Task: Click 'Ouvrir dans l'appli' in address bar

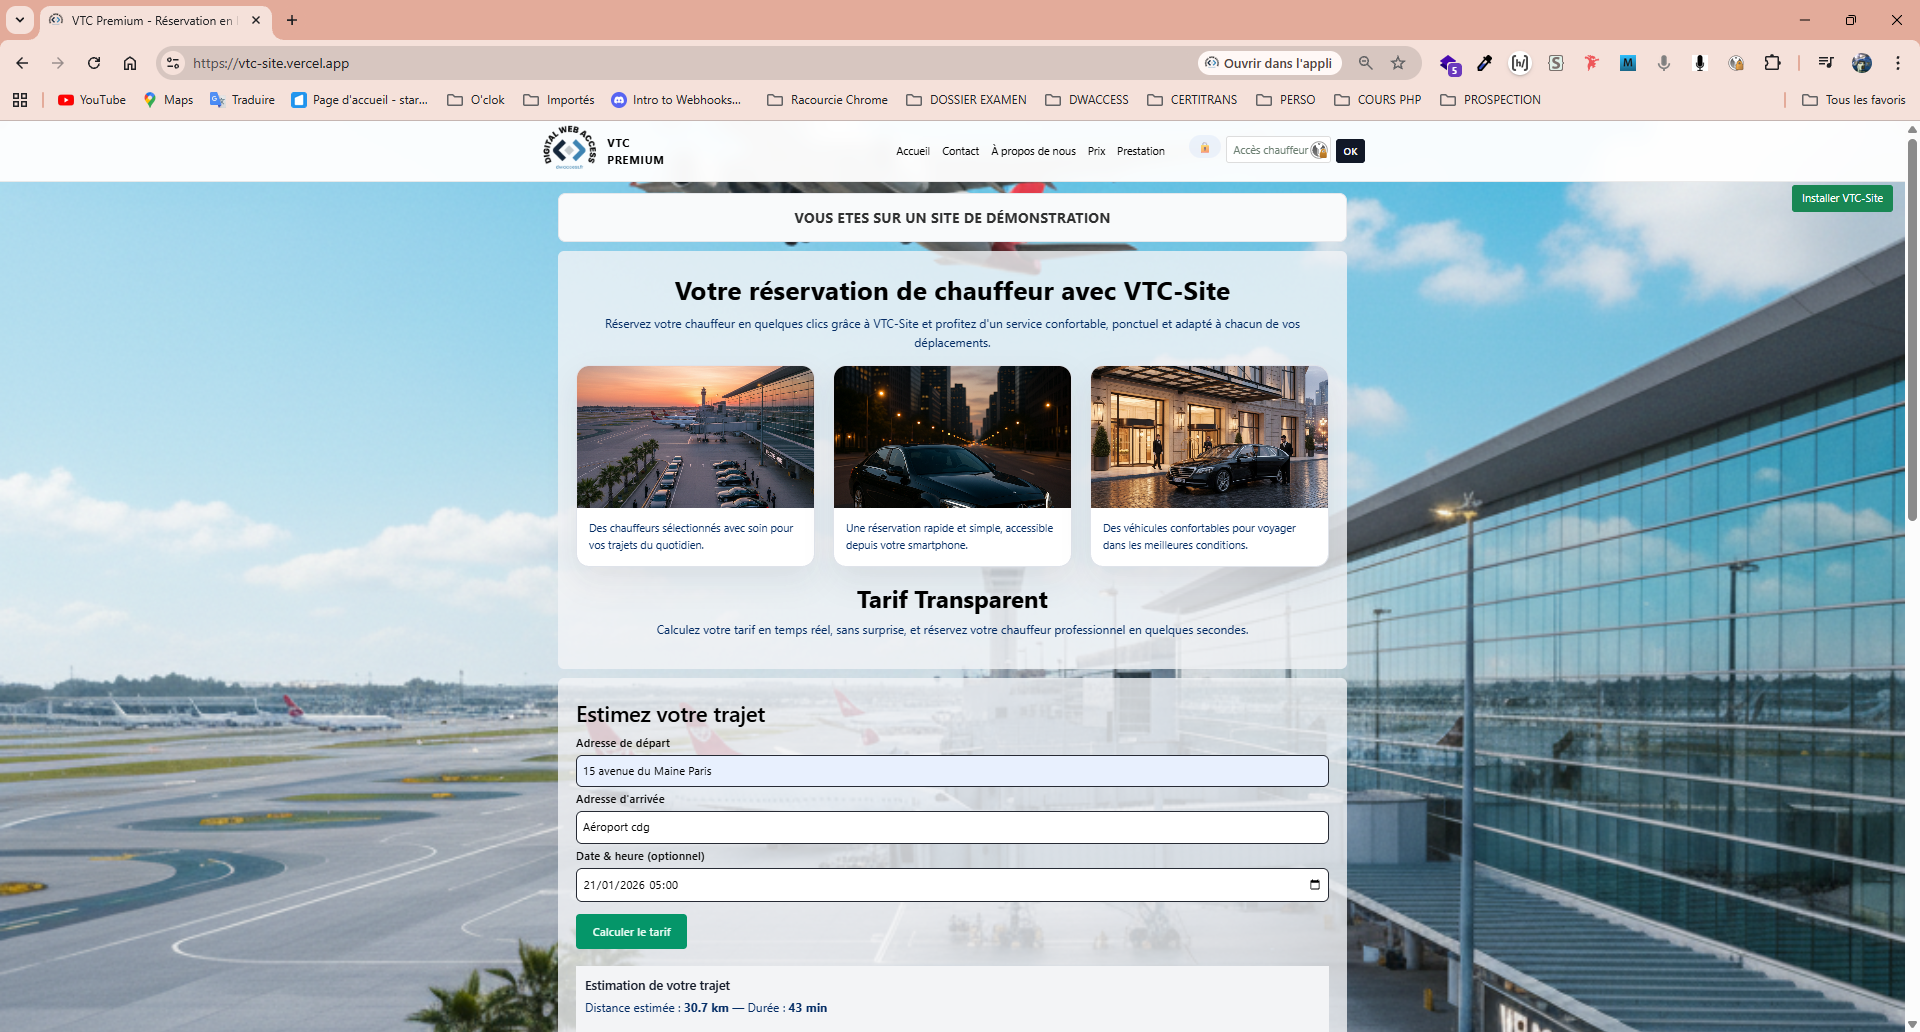Action: tap(1269, 62)
